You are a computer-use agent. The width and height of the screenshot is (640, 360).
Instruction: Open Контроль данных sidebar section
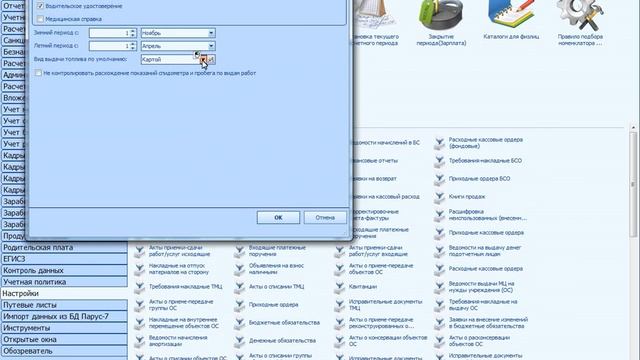64,270
